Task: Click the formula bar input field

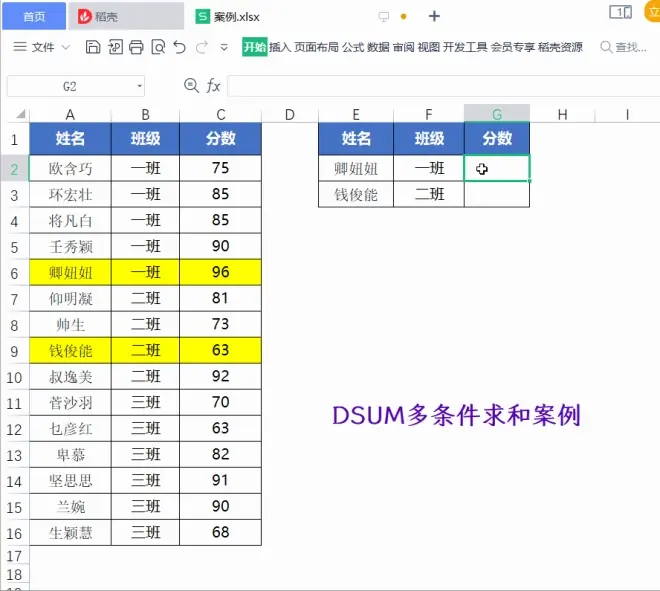Action: 440,87
